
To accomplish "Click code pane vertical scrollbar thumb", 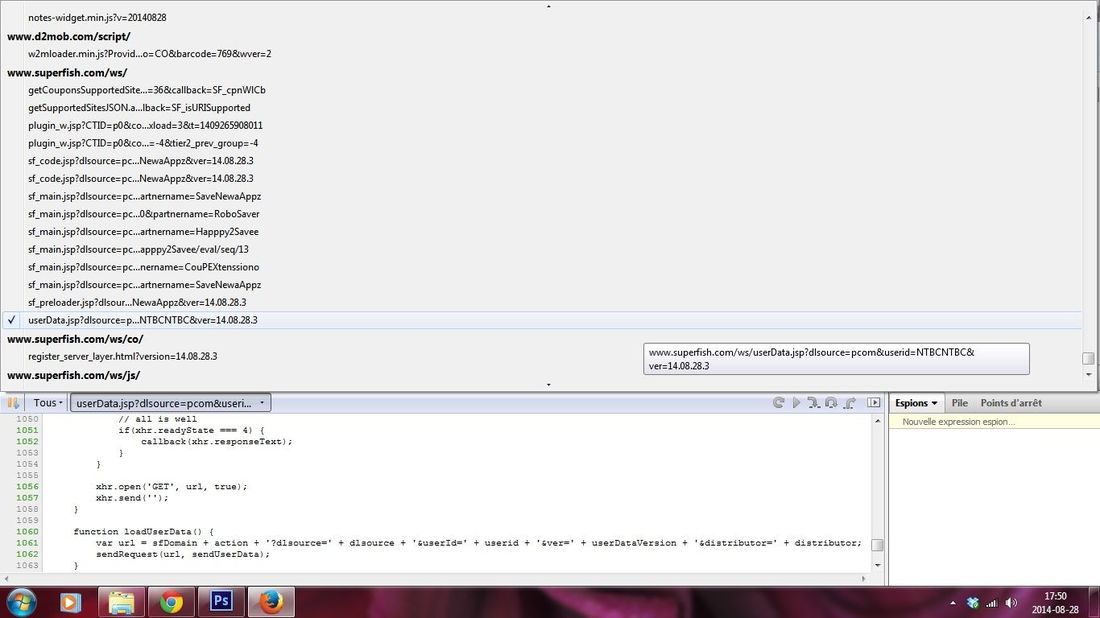I will pos(877,545).
